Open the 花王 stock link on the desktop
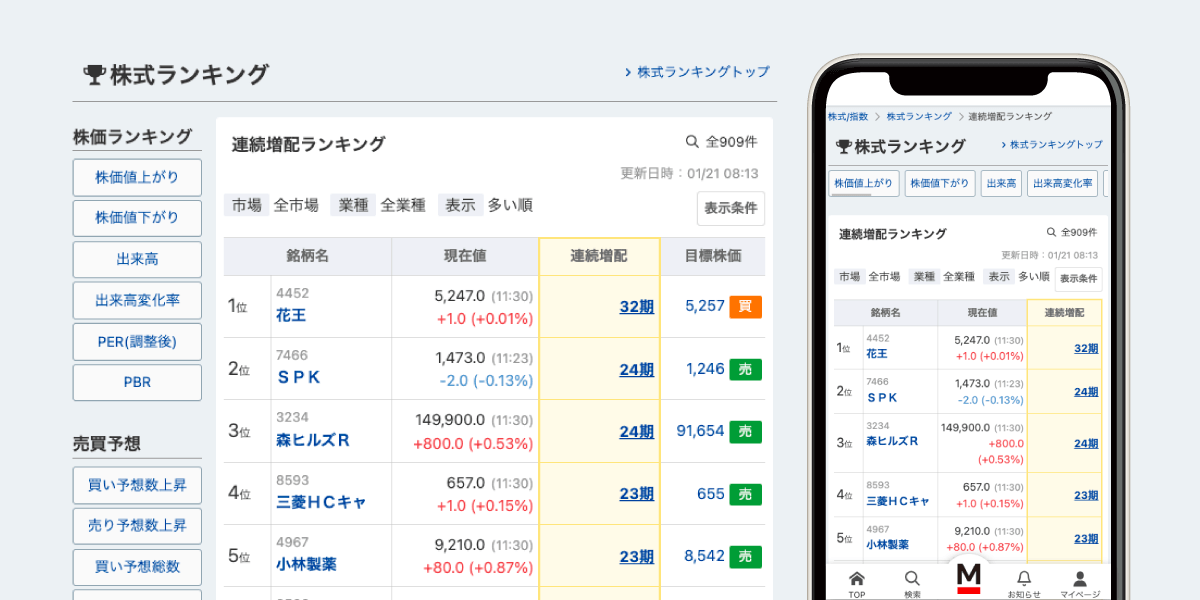The width and height of the screenshot is (1200, 600). (291, 316)
